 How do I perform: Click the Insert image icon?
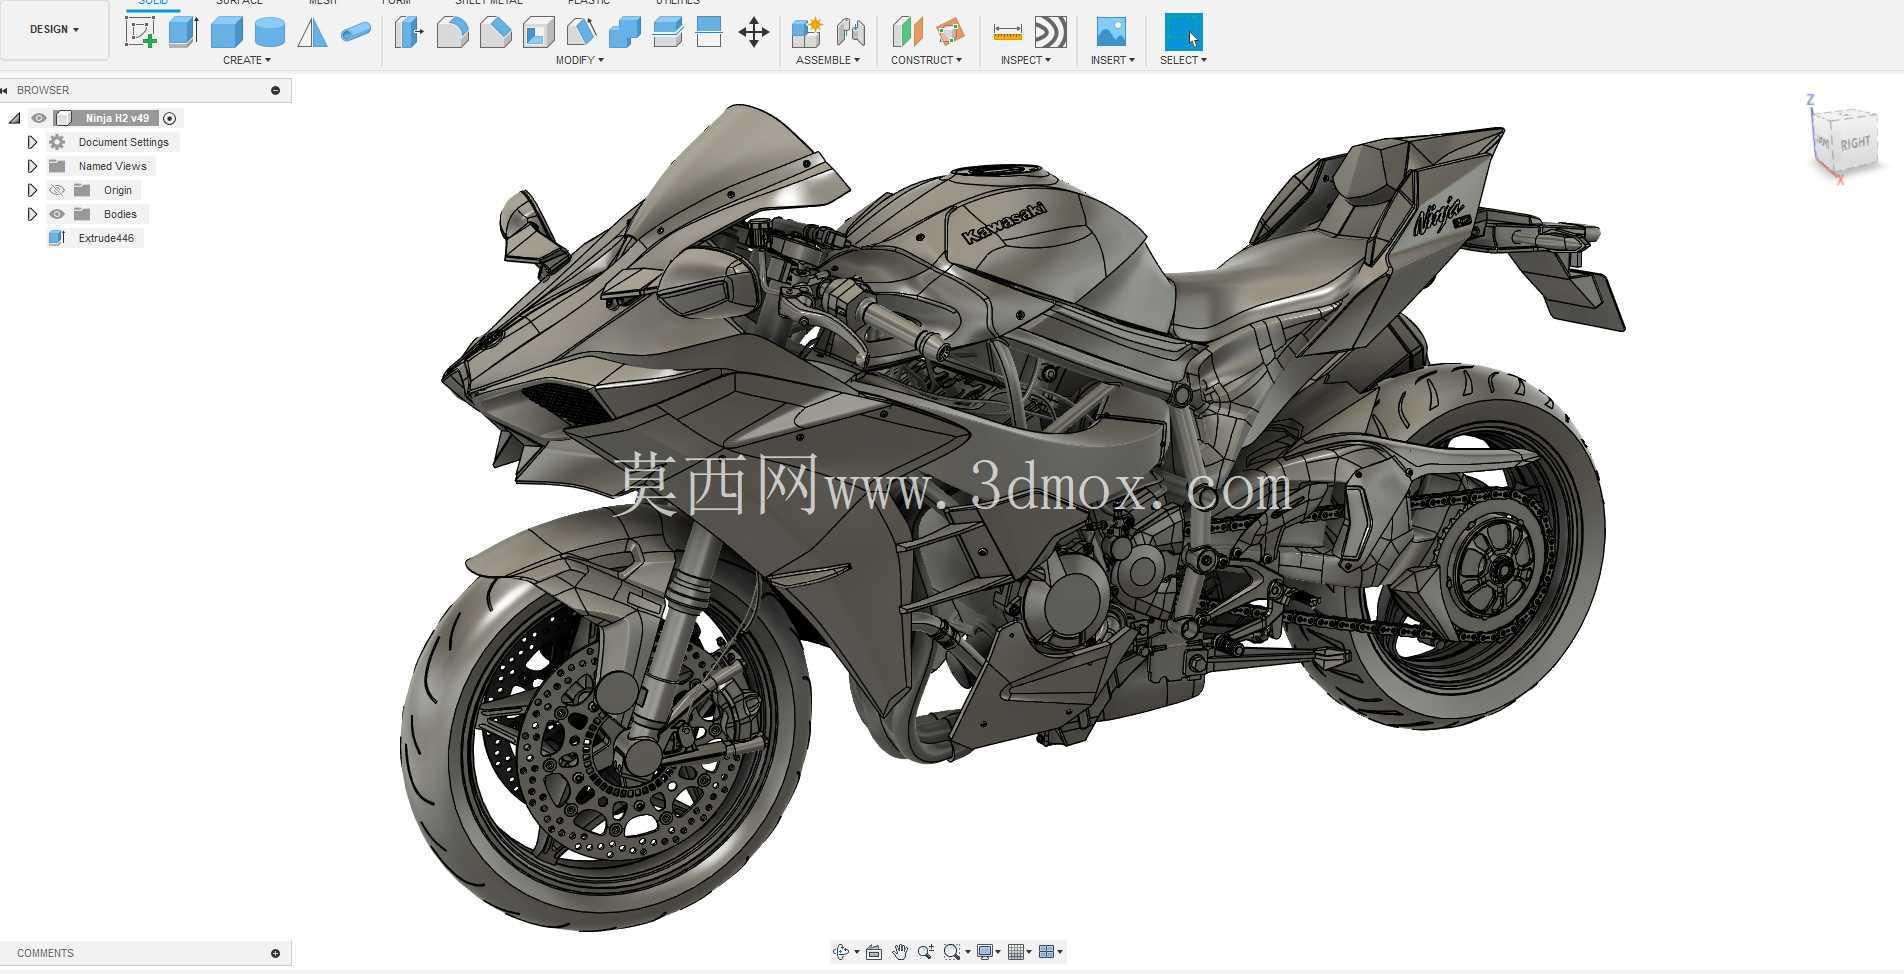(1111, 32)
